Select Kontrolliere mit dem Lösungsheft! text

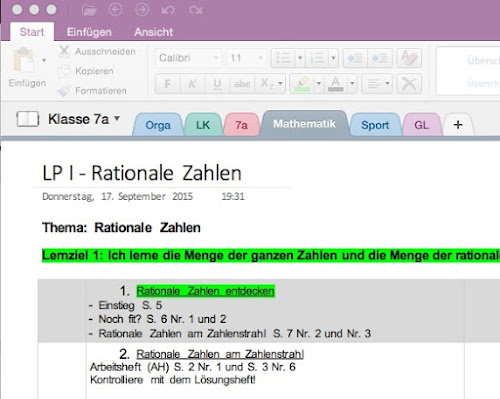173,380
